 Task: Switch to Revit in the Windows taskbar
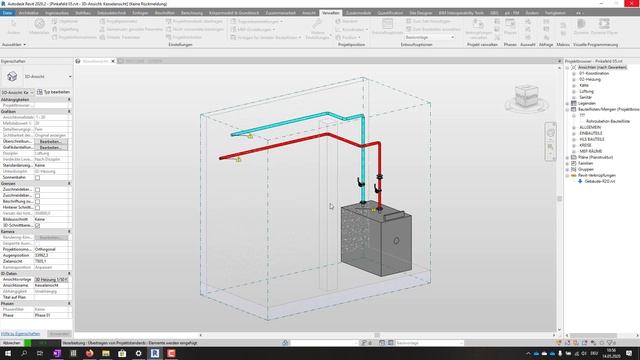(155, 353)
